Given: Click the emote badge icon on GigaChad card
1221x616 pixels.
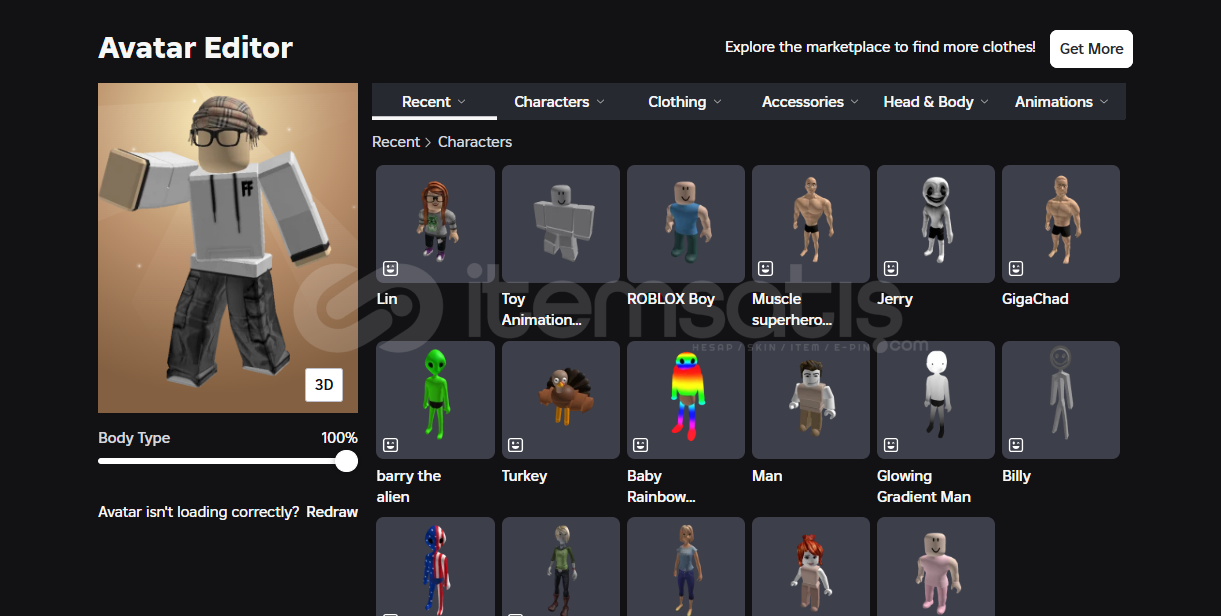Looking at the screenshot, I should (x=1016, y=268).
